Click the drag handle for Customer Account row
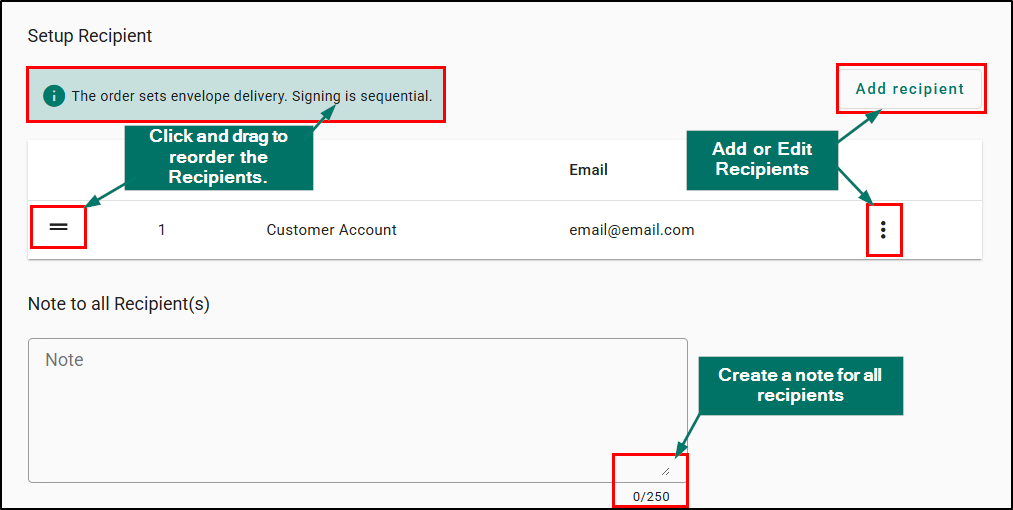 tap(59, 227)
